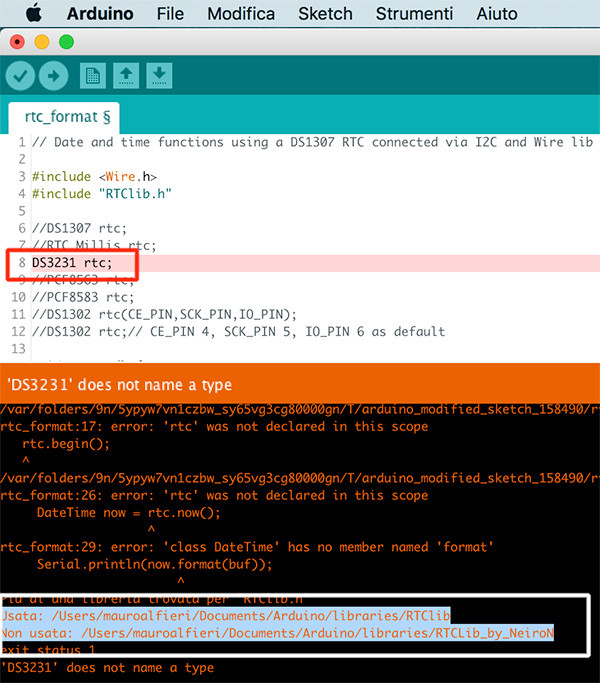This screenshot has width=600, height=683.
Task: Click the 'Non usata' RTClib_by_NeiroN path line
Action: (278, 632)
